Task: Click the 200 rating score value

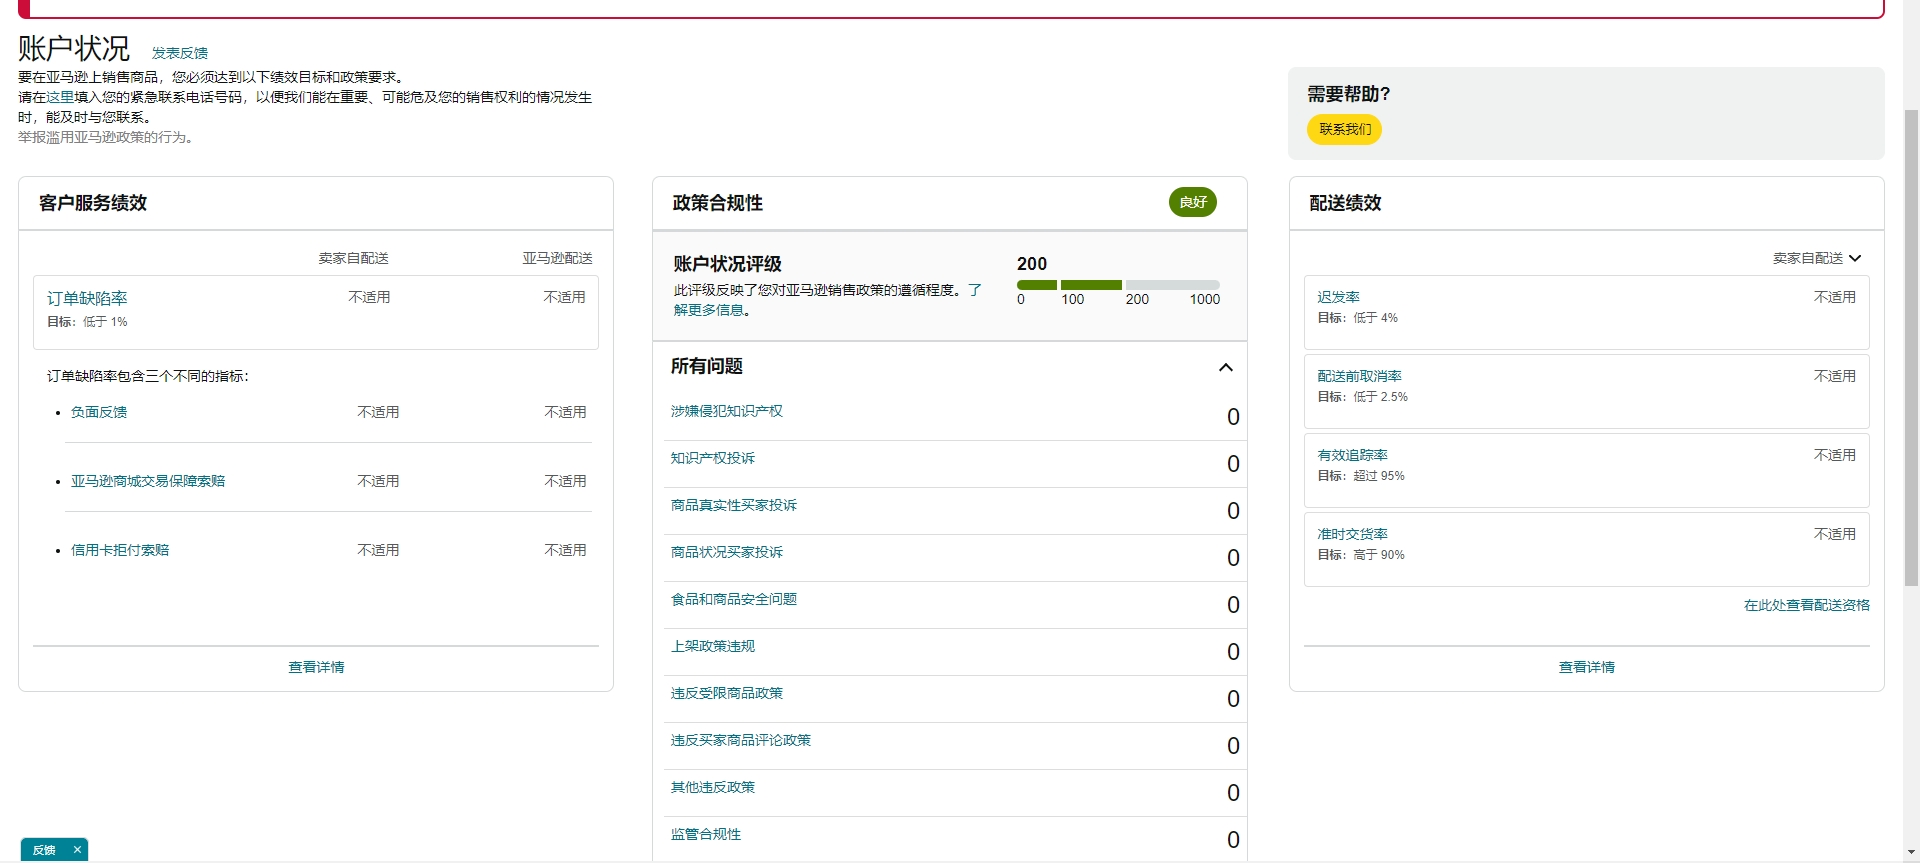Action: [x=1032, y=264]
